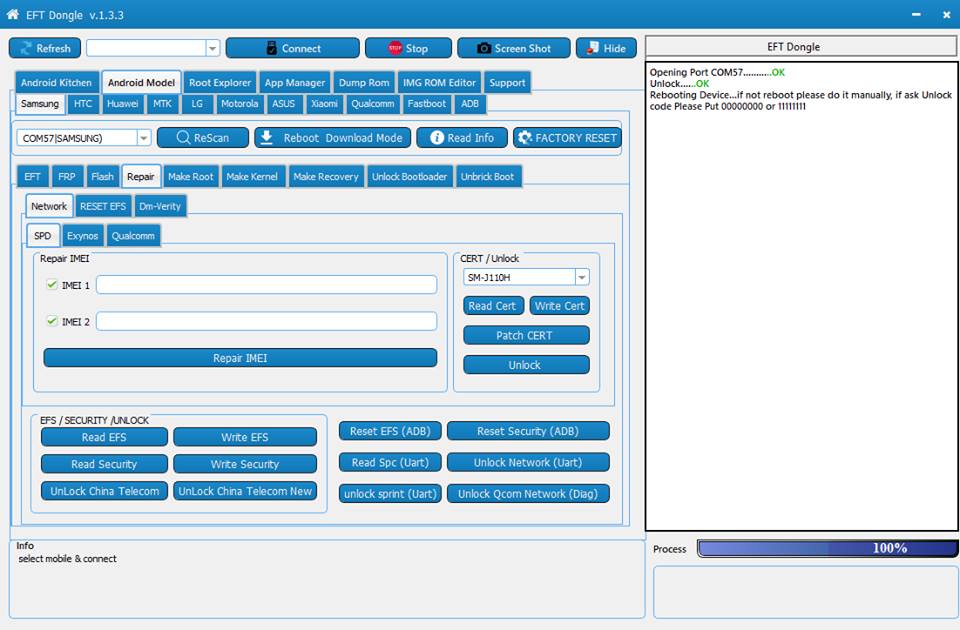Switch to the RESET EFS tab
The width and height of the screenshot is (960, 630).
coord(103,206)
